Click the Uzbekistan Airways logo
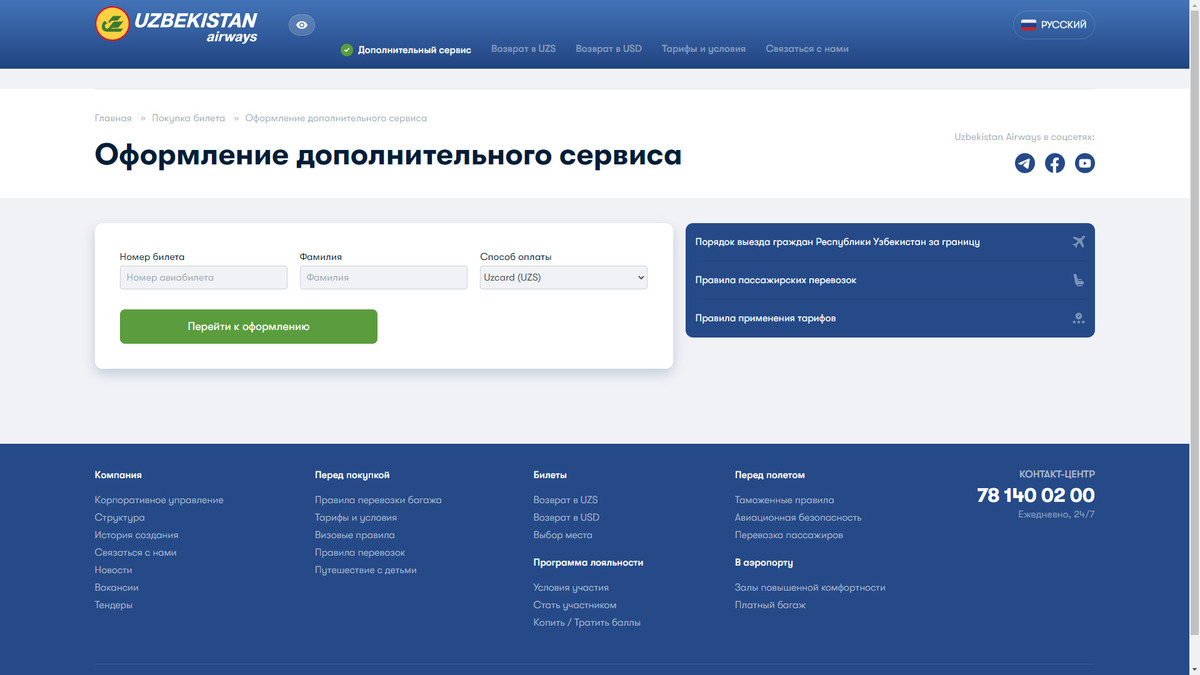The image size is (1200, 675). pos(176,25)
